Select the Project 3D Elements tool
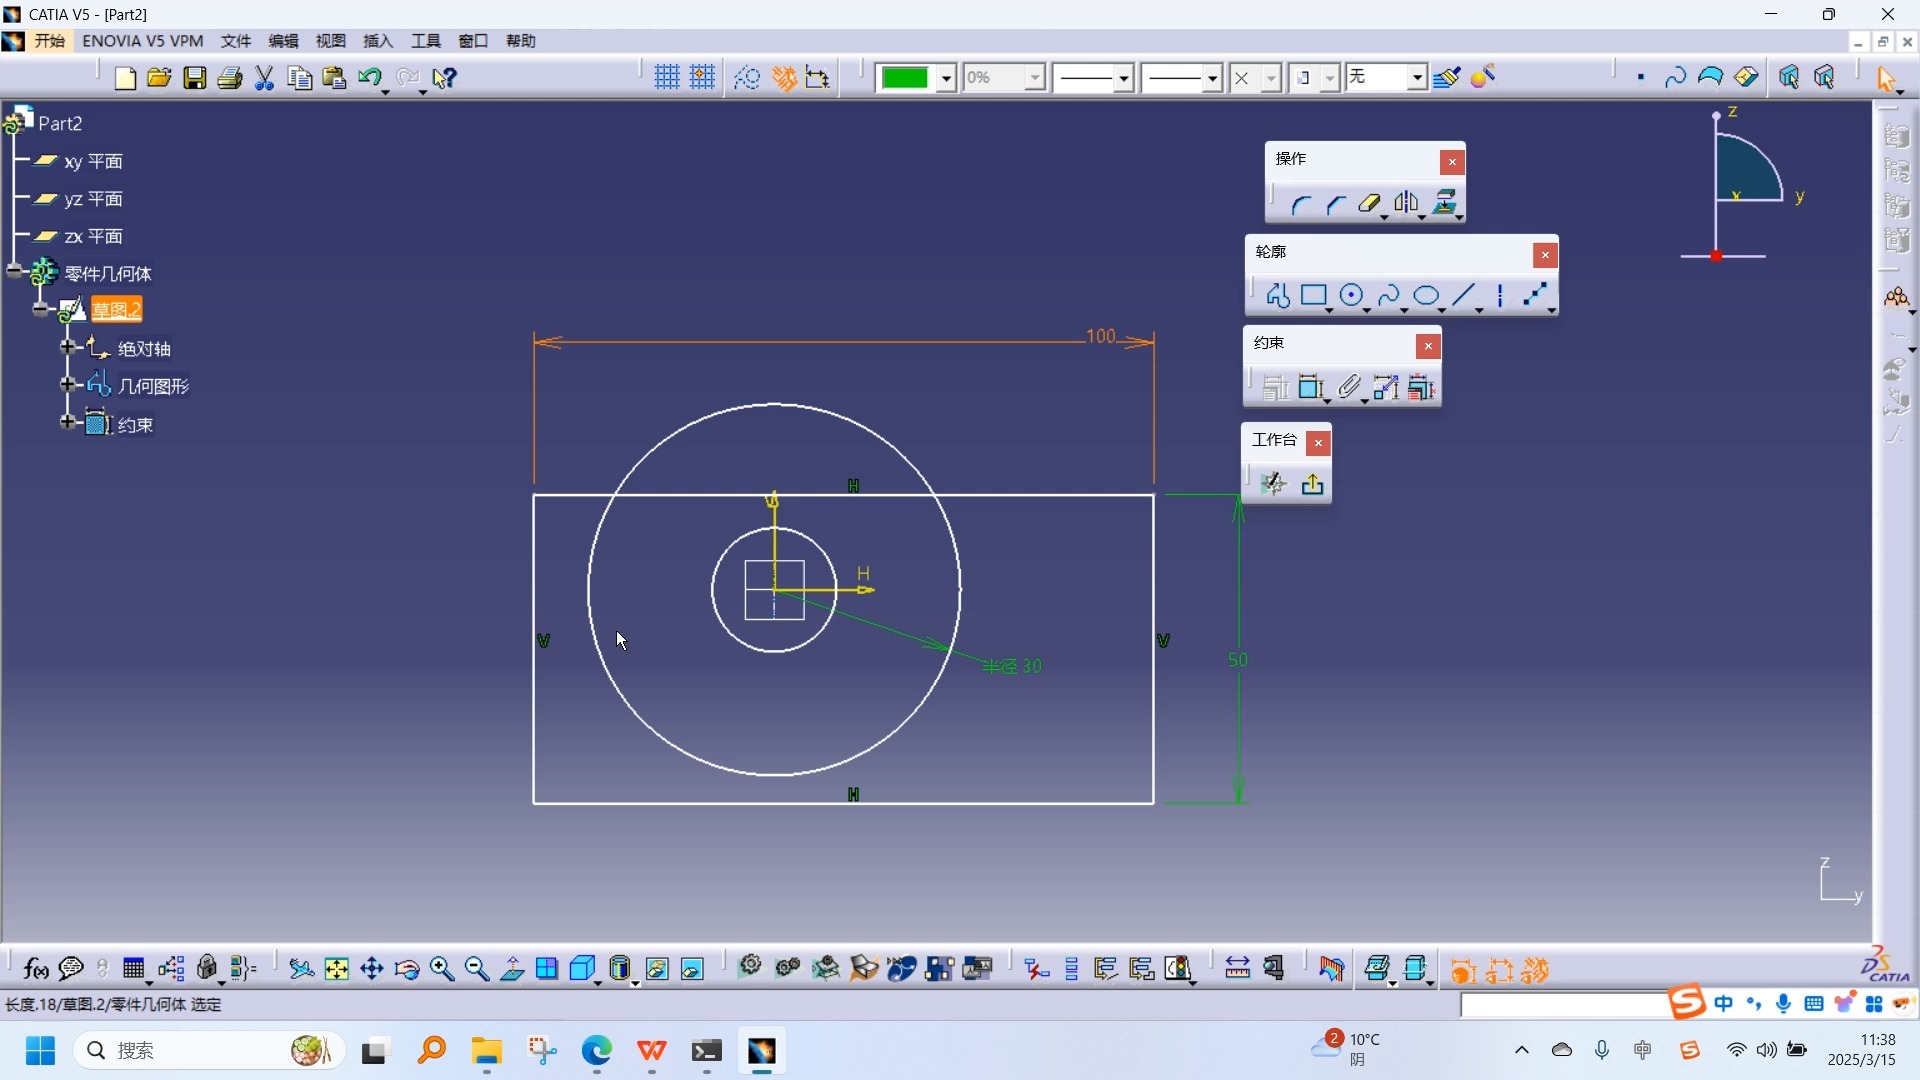 (1445, 204)
